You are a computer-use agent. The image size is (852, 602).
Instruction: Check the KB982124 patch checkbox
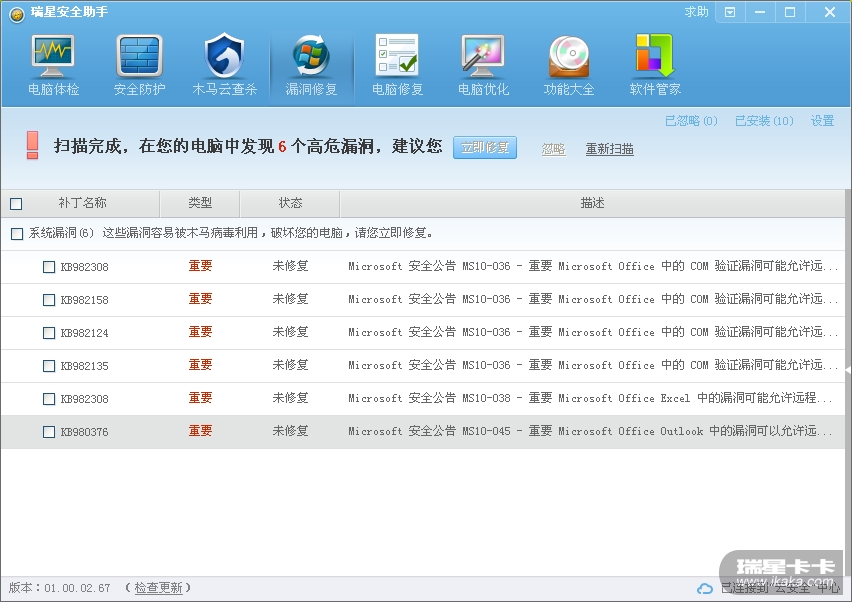click(x=49, y=333)
